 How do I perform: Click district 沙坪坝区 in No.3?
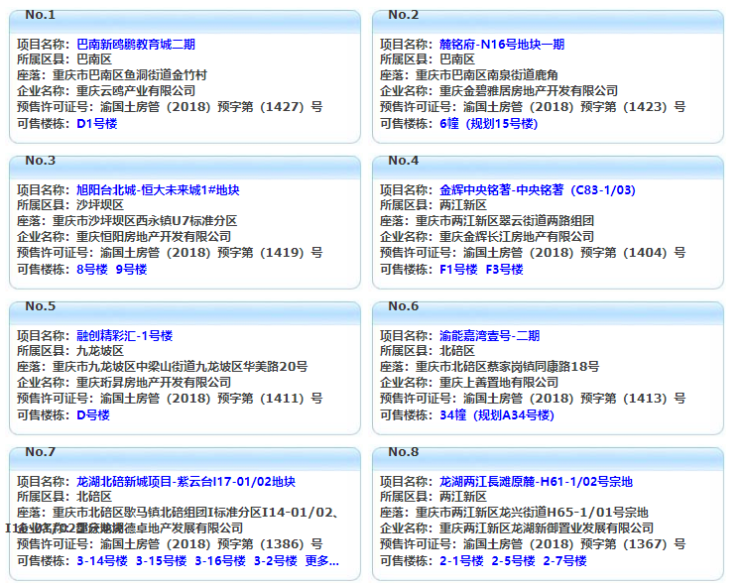(100, 205)
